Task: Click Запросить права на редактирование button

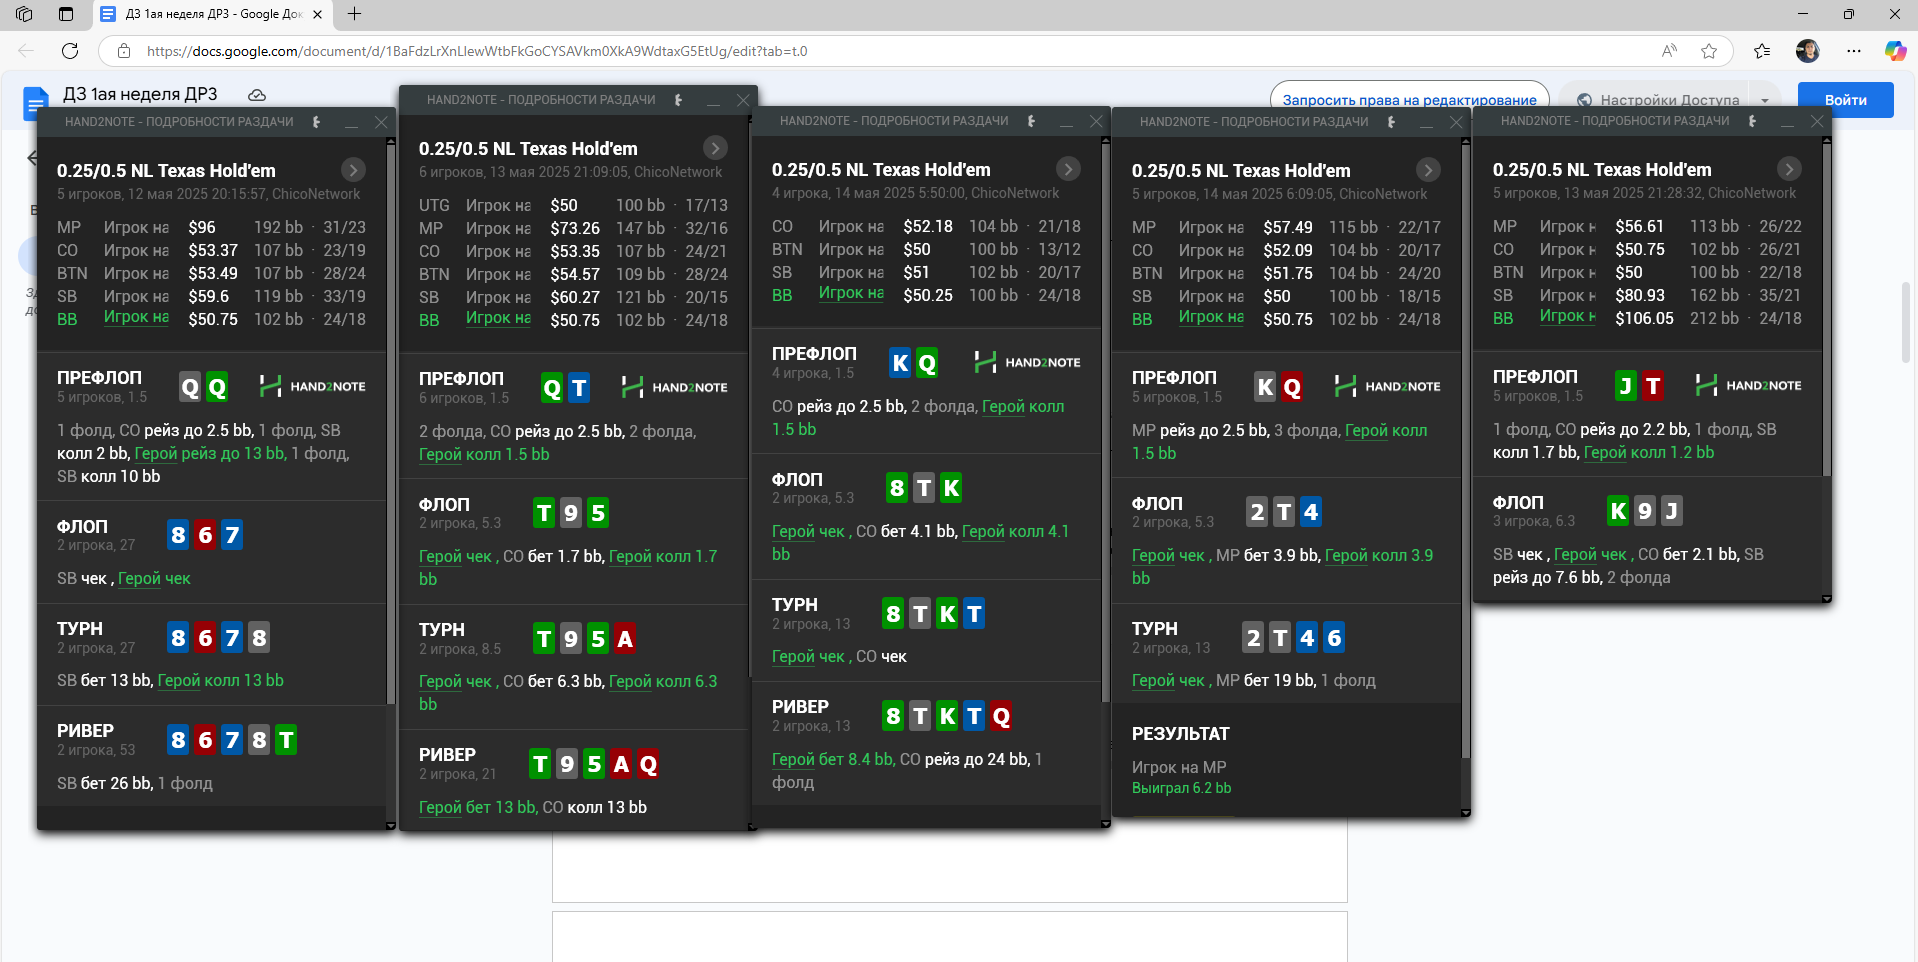Action: click(1409, 100)
